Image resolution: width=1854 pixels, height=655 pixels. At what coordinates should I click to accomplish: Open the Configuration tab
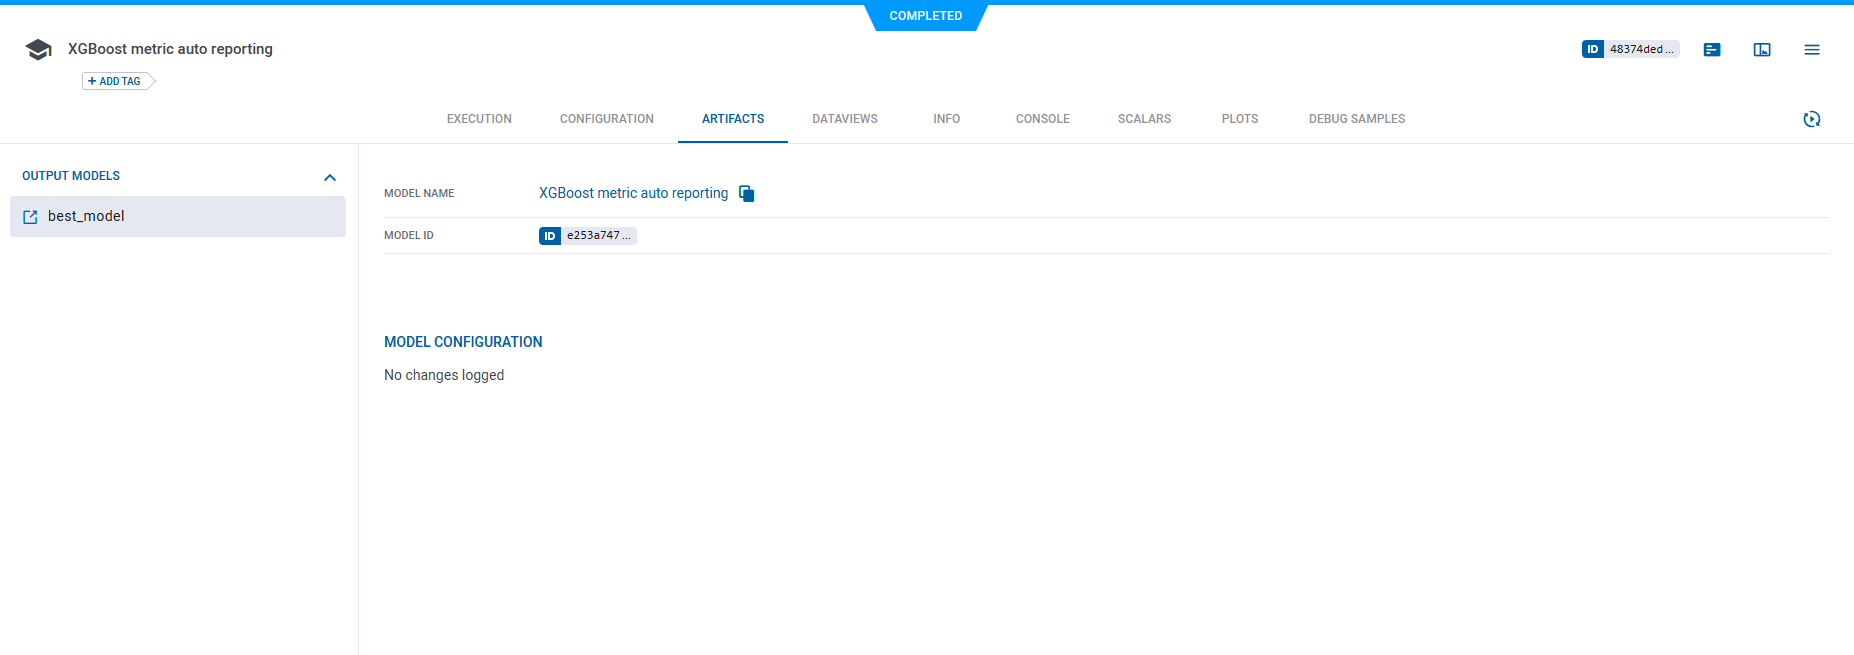(606, 119)
